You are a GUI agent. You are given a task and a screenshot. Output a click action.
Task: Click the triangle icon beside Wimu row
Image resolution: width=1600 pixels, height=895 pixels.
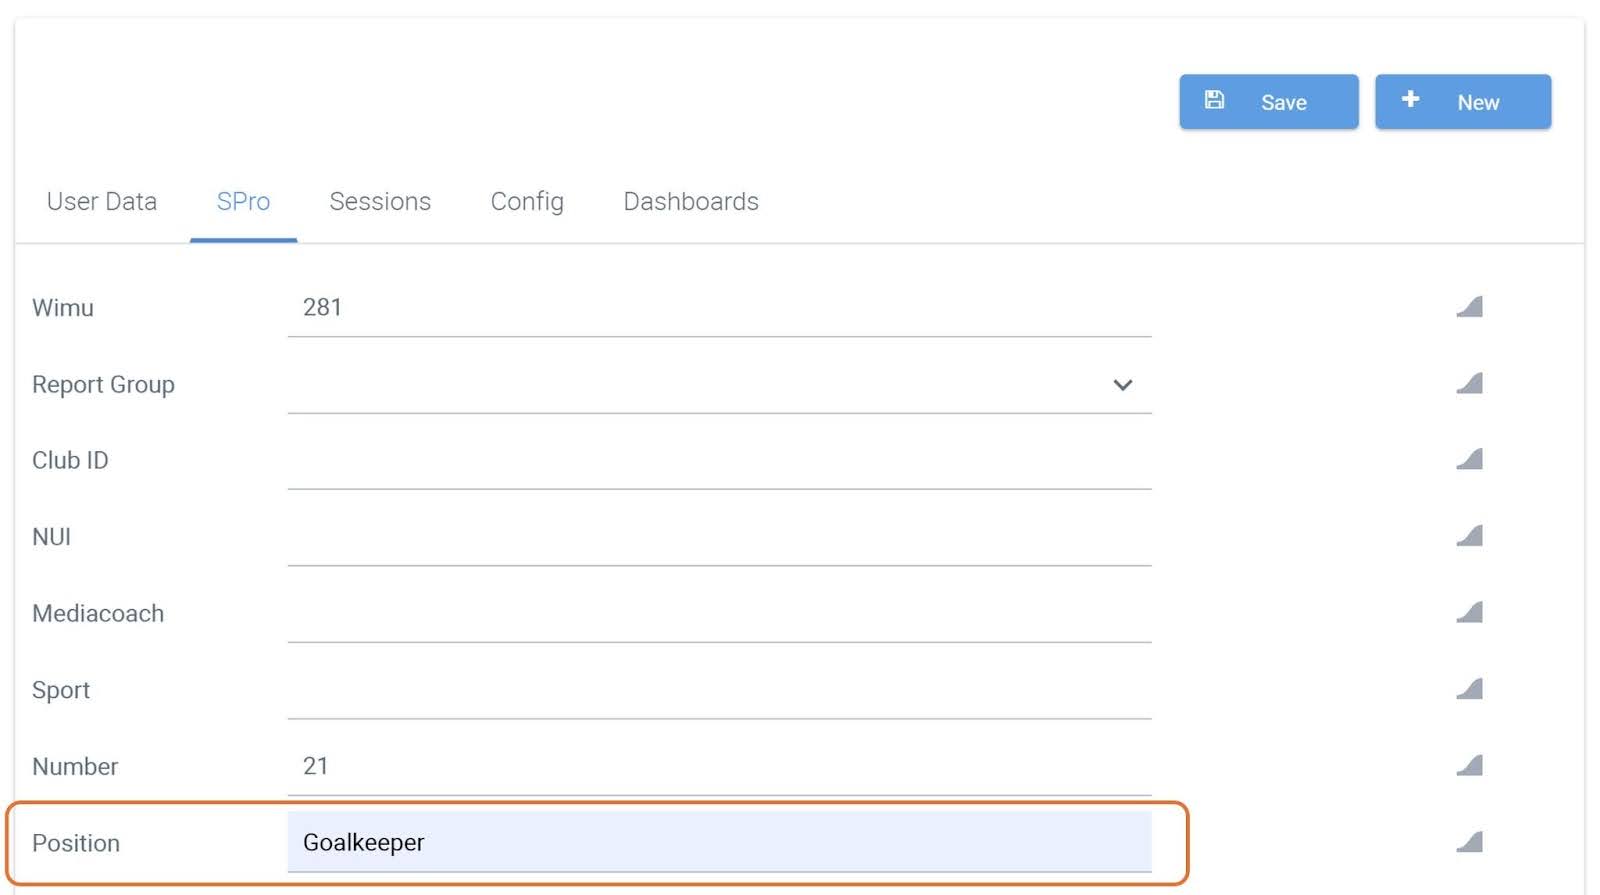pos(1469,307)
